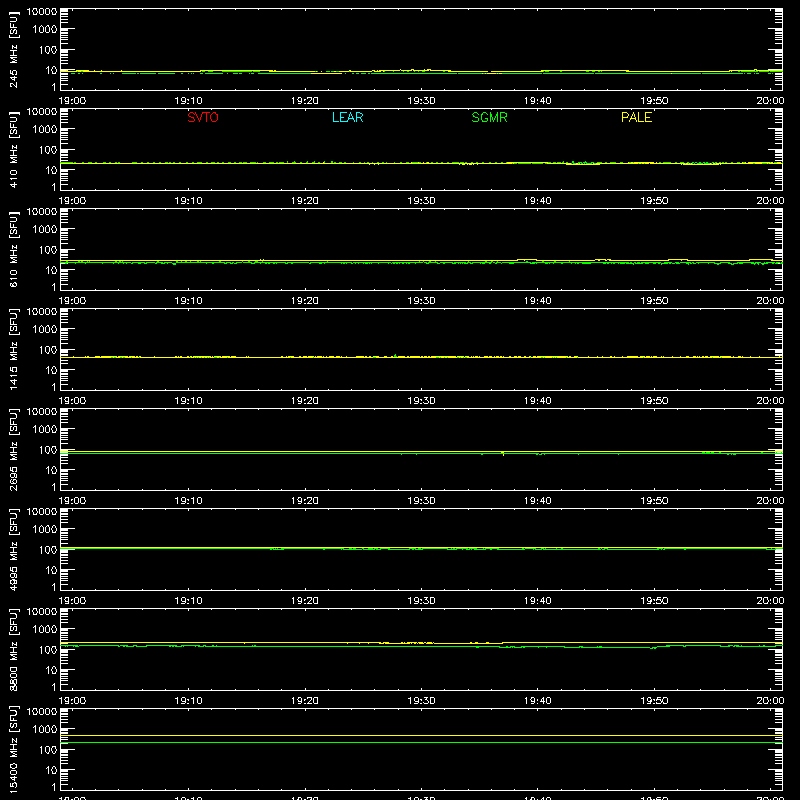The image size is (800, 800).
Task: Click the 100 tick label on 15400 MHz panel
Action: click(x=48, y=750)
